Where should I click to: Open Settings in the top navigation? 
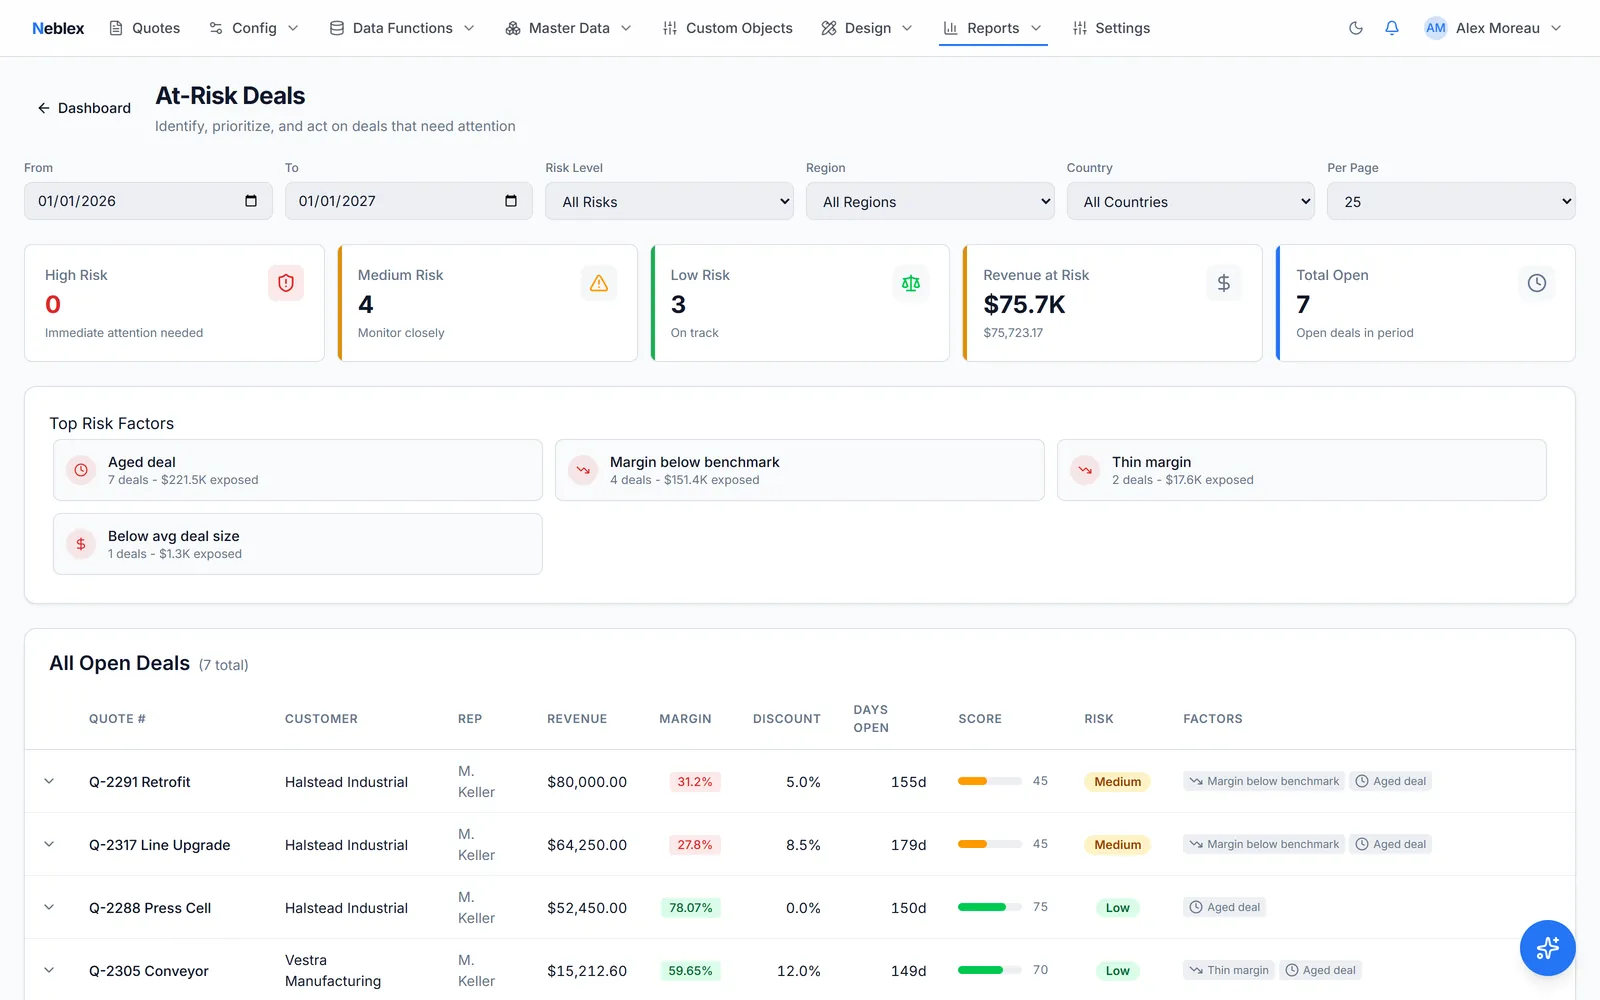[x=1111, y=28]
